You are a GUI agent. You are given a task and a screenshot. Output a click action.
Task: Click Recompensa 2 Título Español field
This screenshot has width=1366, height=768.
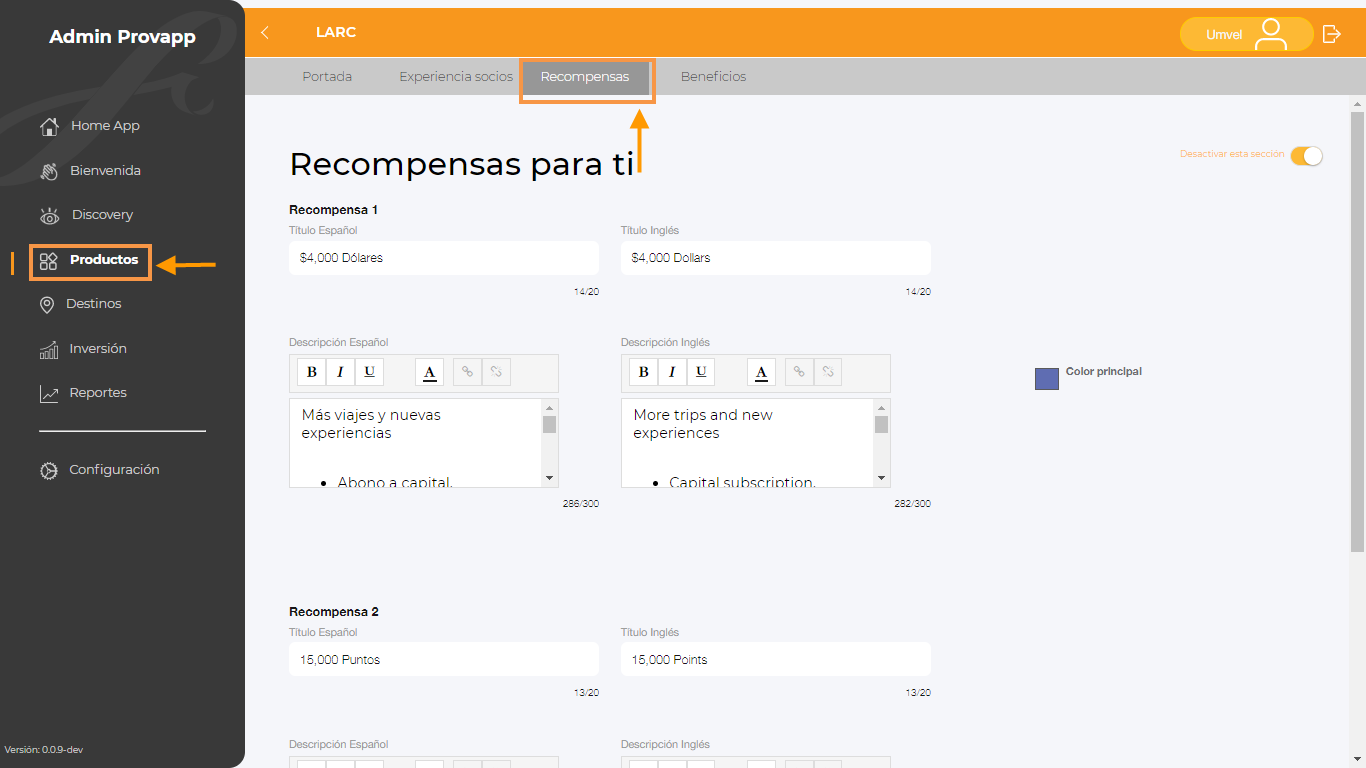tap(444, 660)
